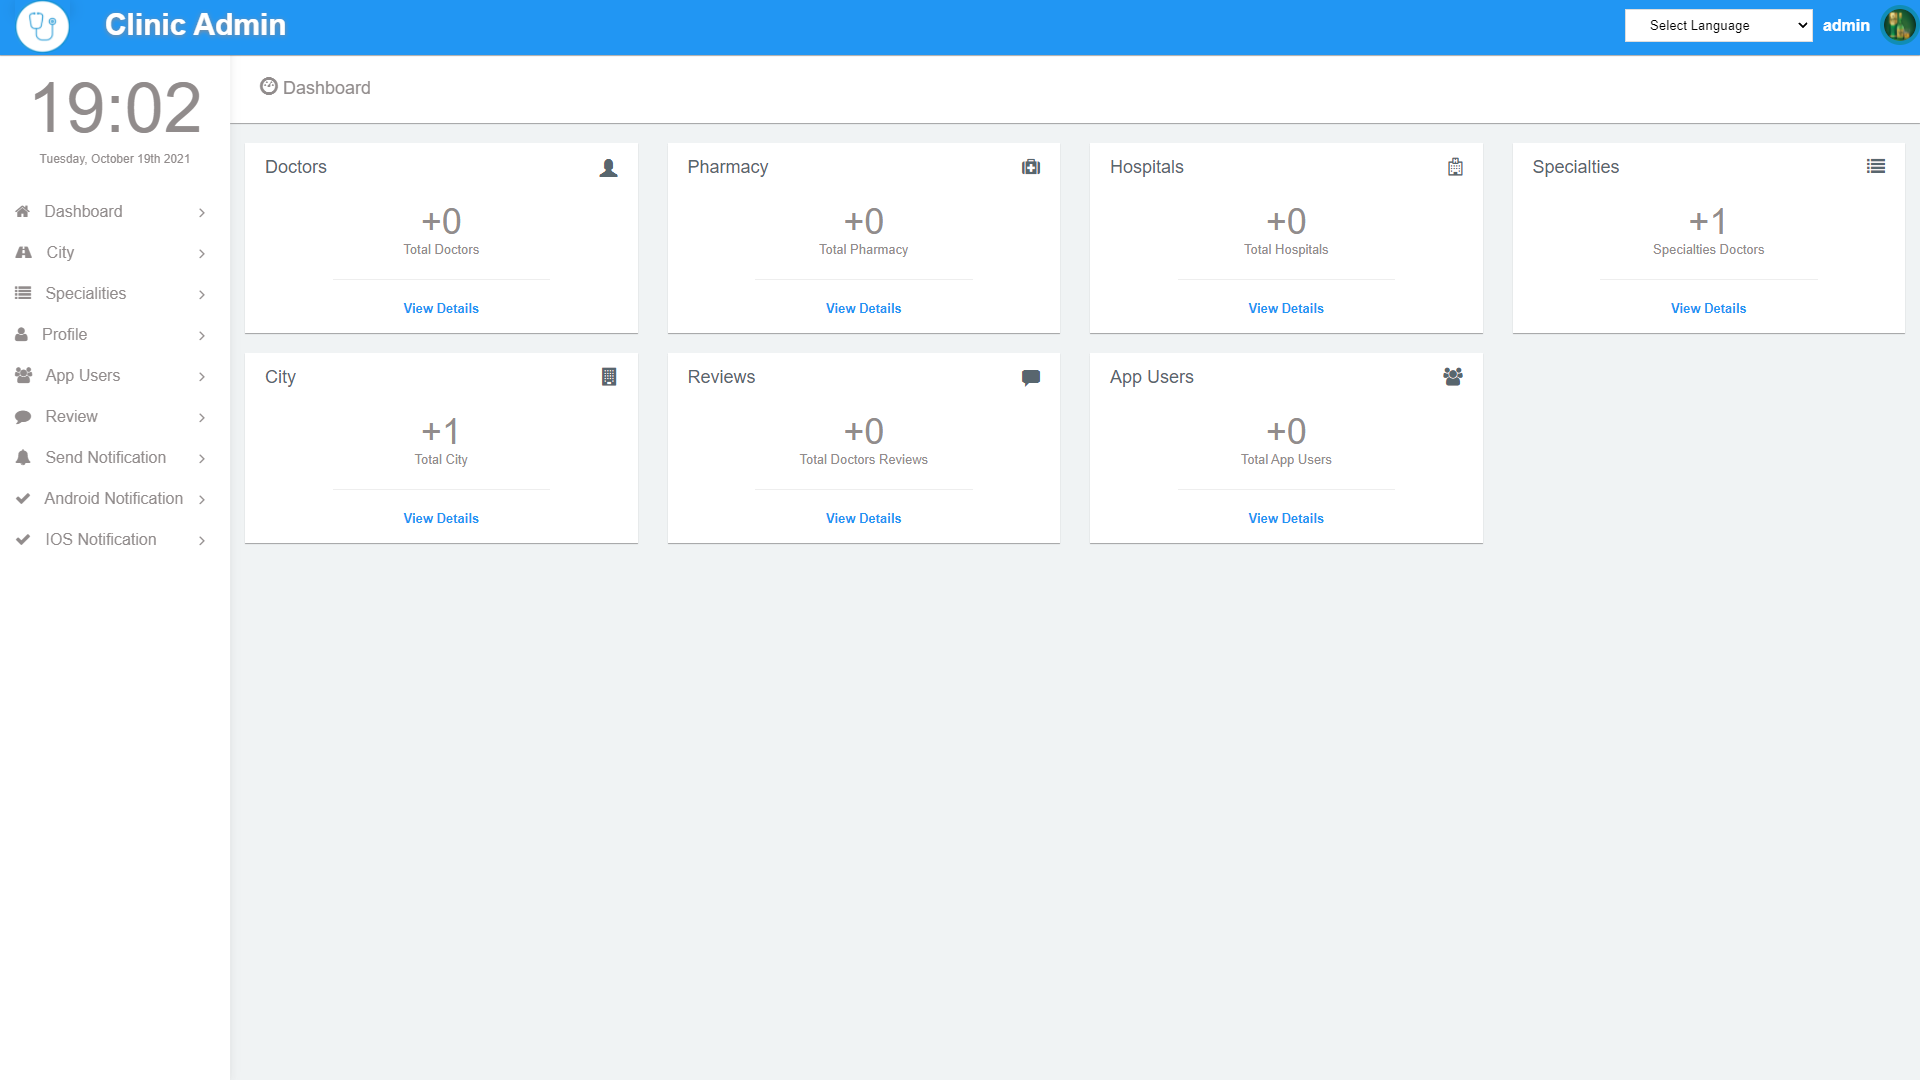The height and width of the screenshot is (1080, 1920).
Task: Expand the City sidebar chevron
Action: (x=202, y=254)
